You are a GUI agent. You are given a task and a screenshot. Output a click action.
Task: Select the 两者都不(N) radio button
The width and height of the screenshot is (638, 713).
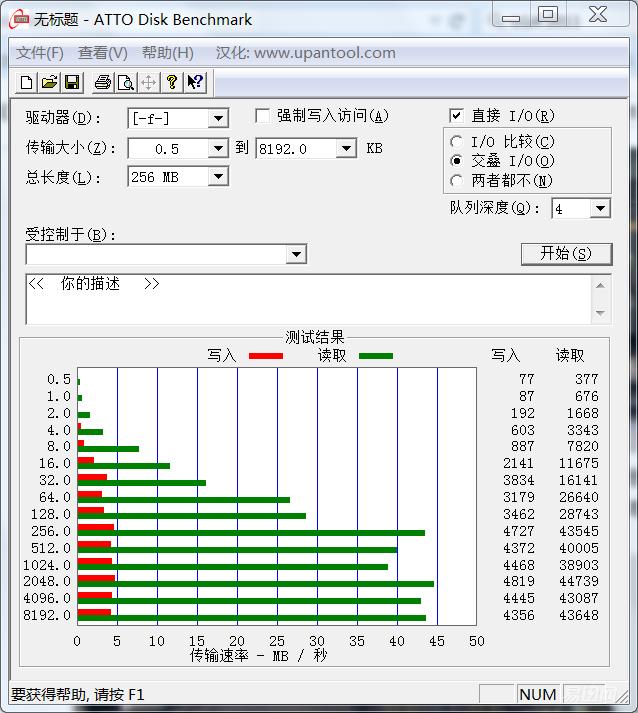(x=456, y=181)
